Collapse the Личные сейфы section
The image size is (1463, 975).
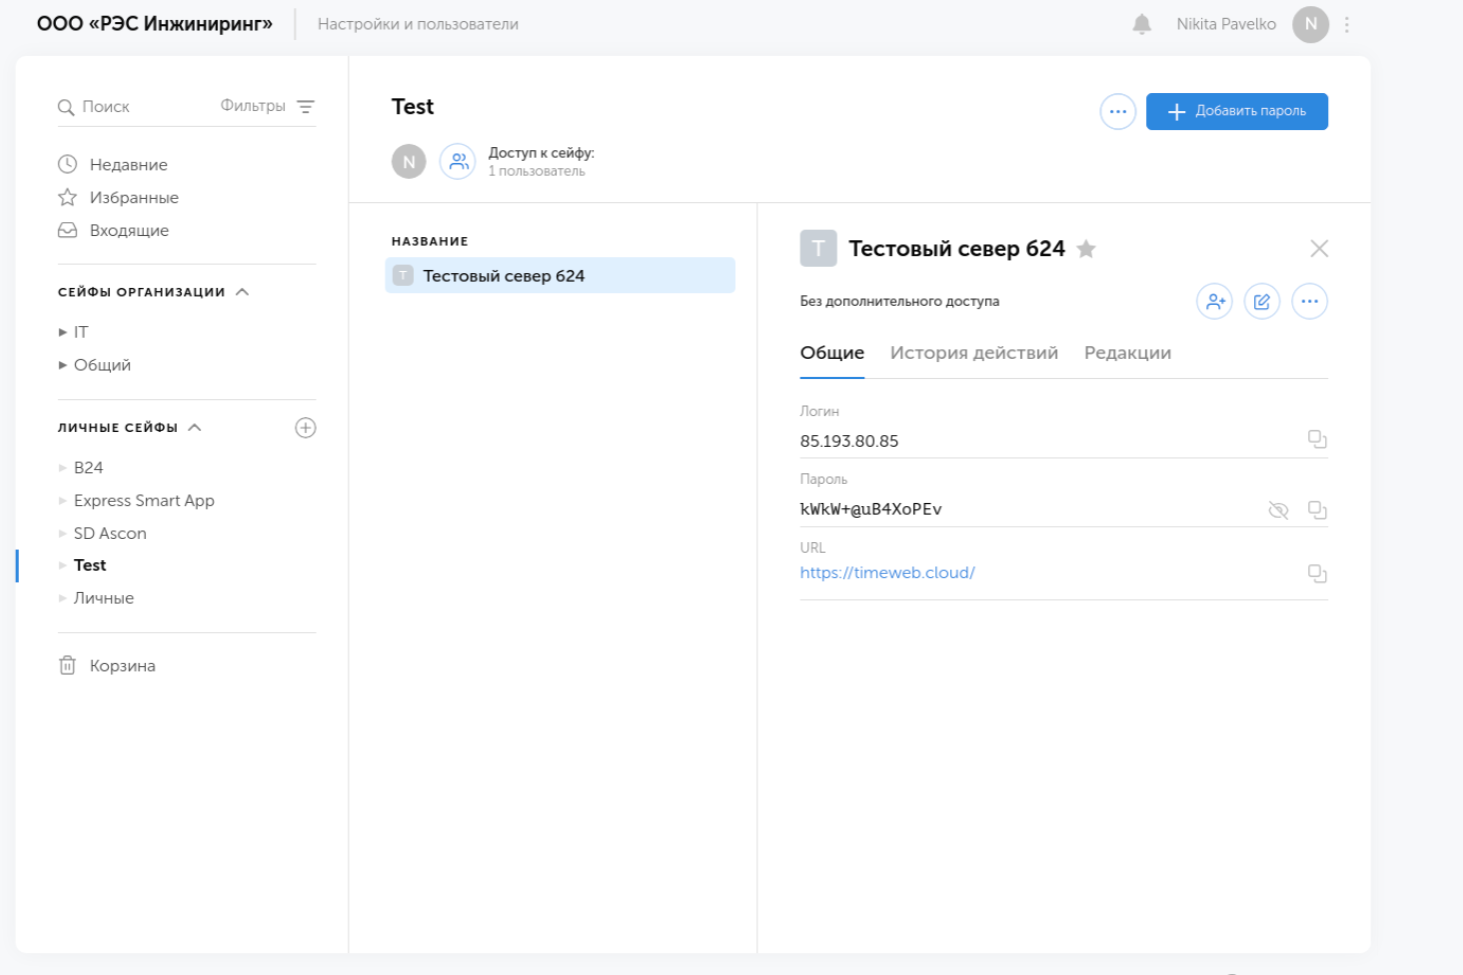pos(195,428)
